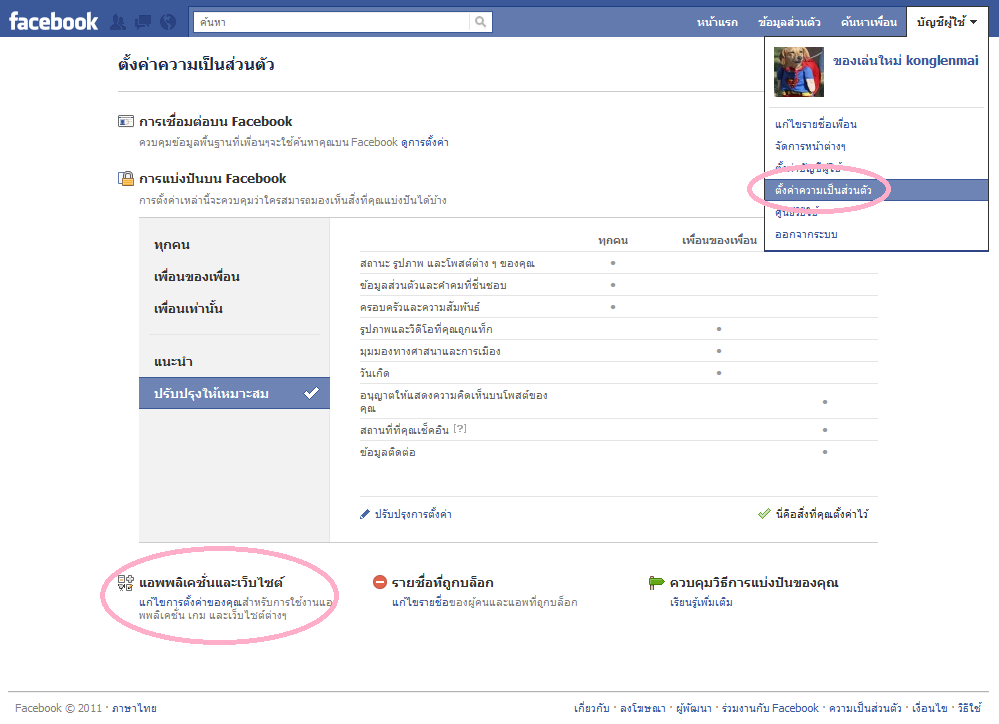Open ผู้พัฒนา footer link

point(693,708)
